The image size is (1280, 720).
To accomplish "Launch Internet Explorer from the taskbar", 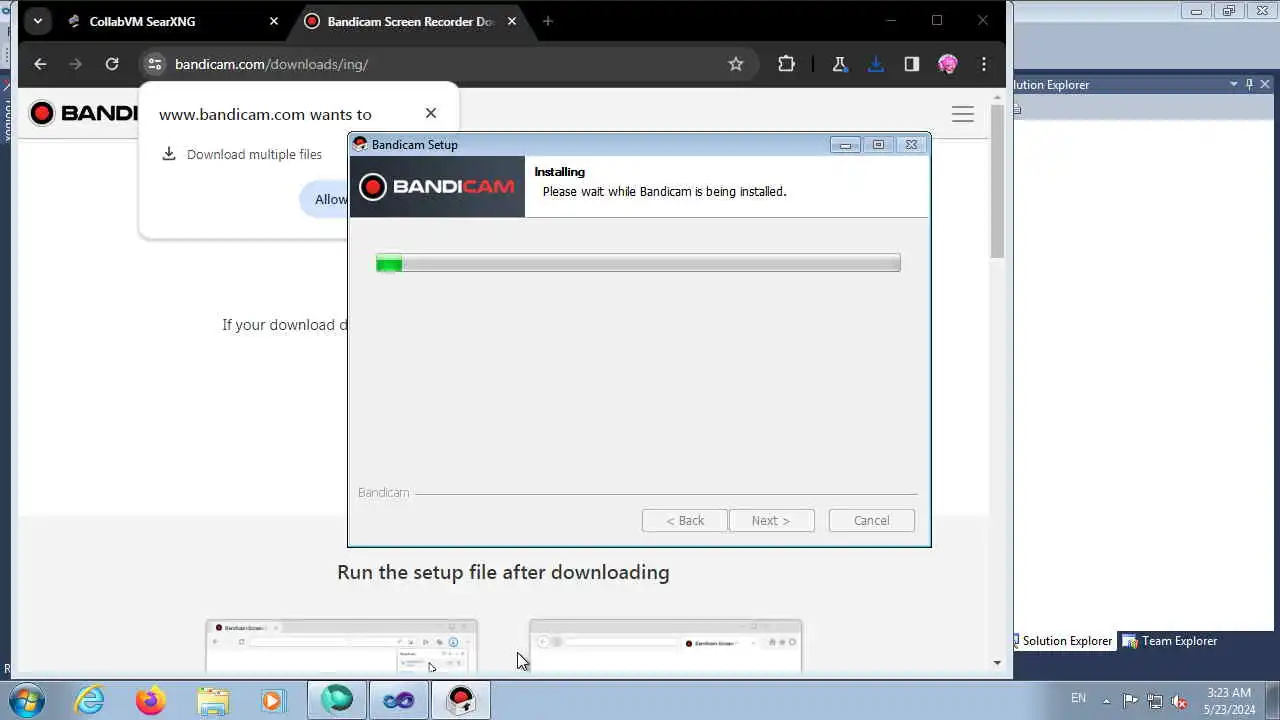I will click(89, 700).
